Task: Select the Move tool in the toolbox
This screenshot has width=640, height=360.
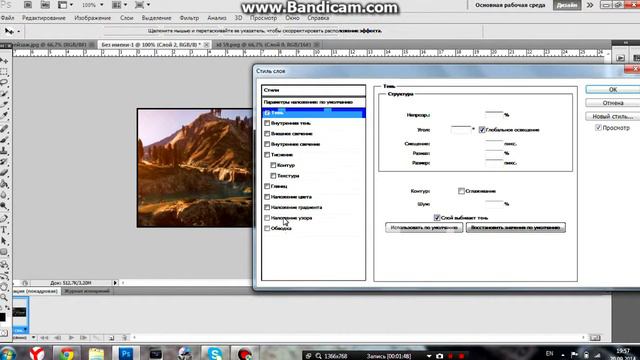Action: (x=4, y=61)
